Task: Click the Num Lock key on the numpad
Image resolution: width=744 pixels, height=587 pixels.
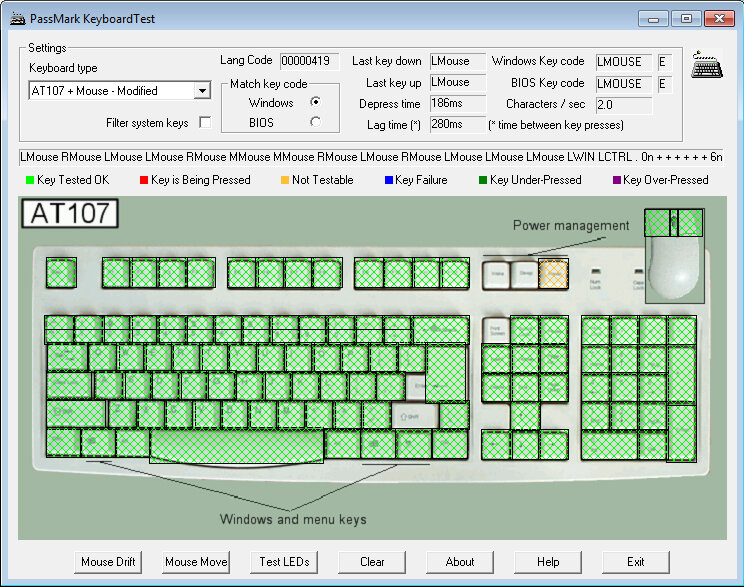Action: pyautogui.click(x=596, y=330)
